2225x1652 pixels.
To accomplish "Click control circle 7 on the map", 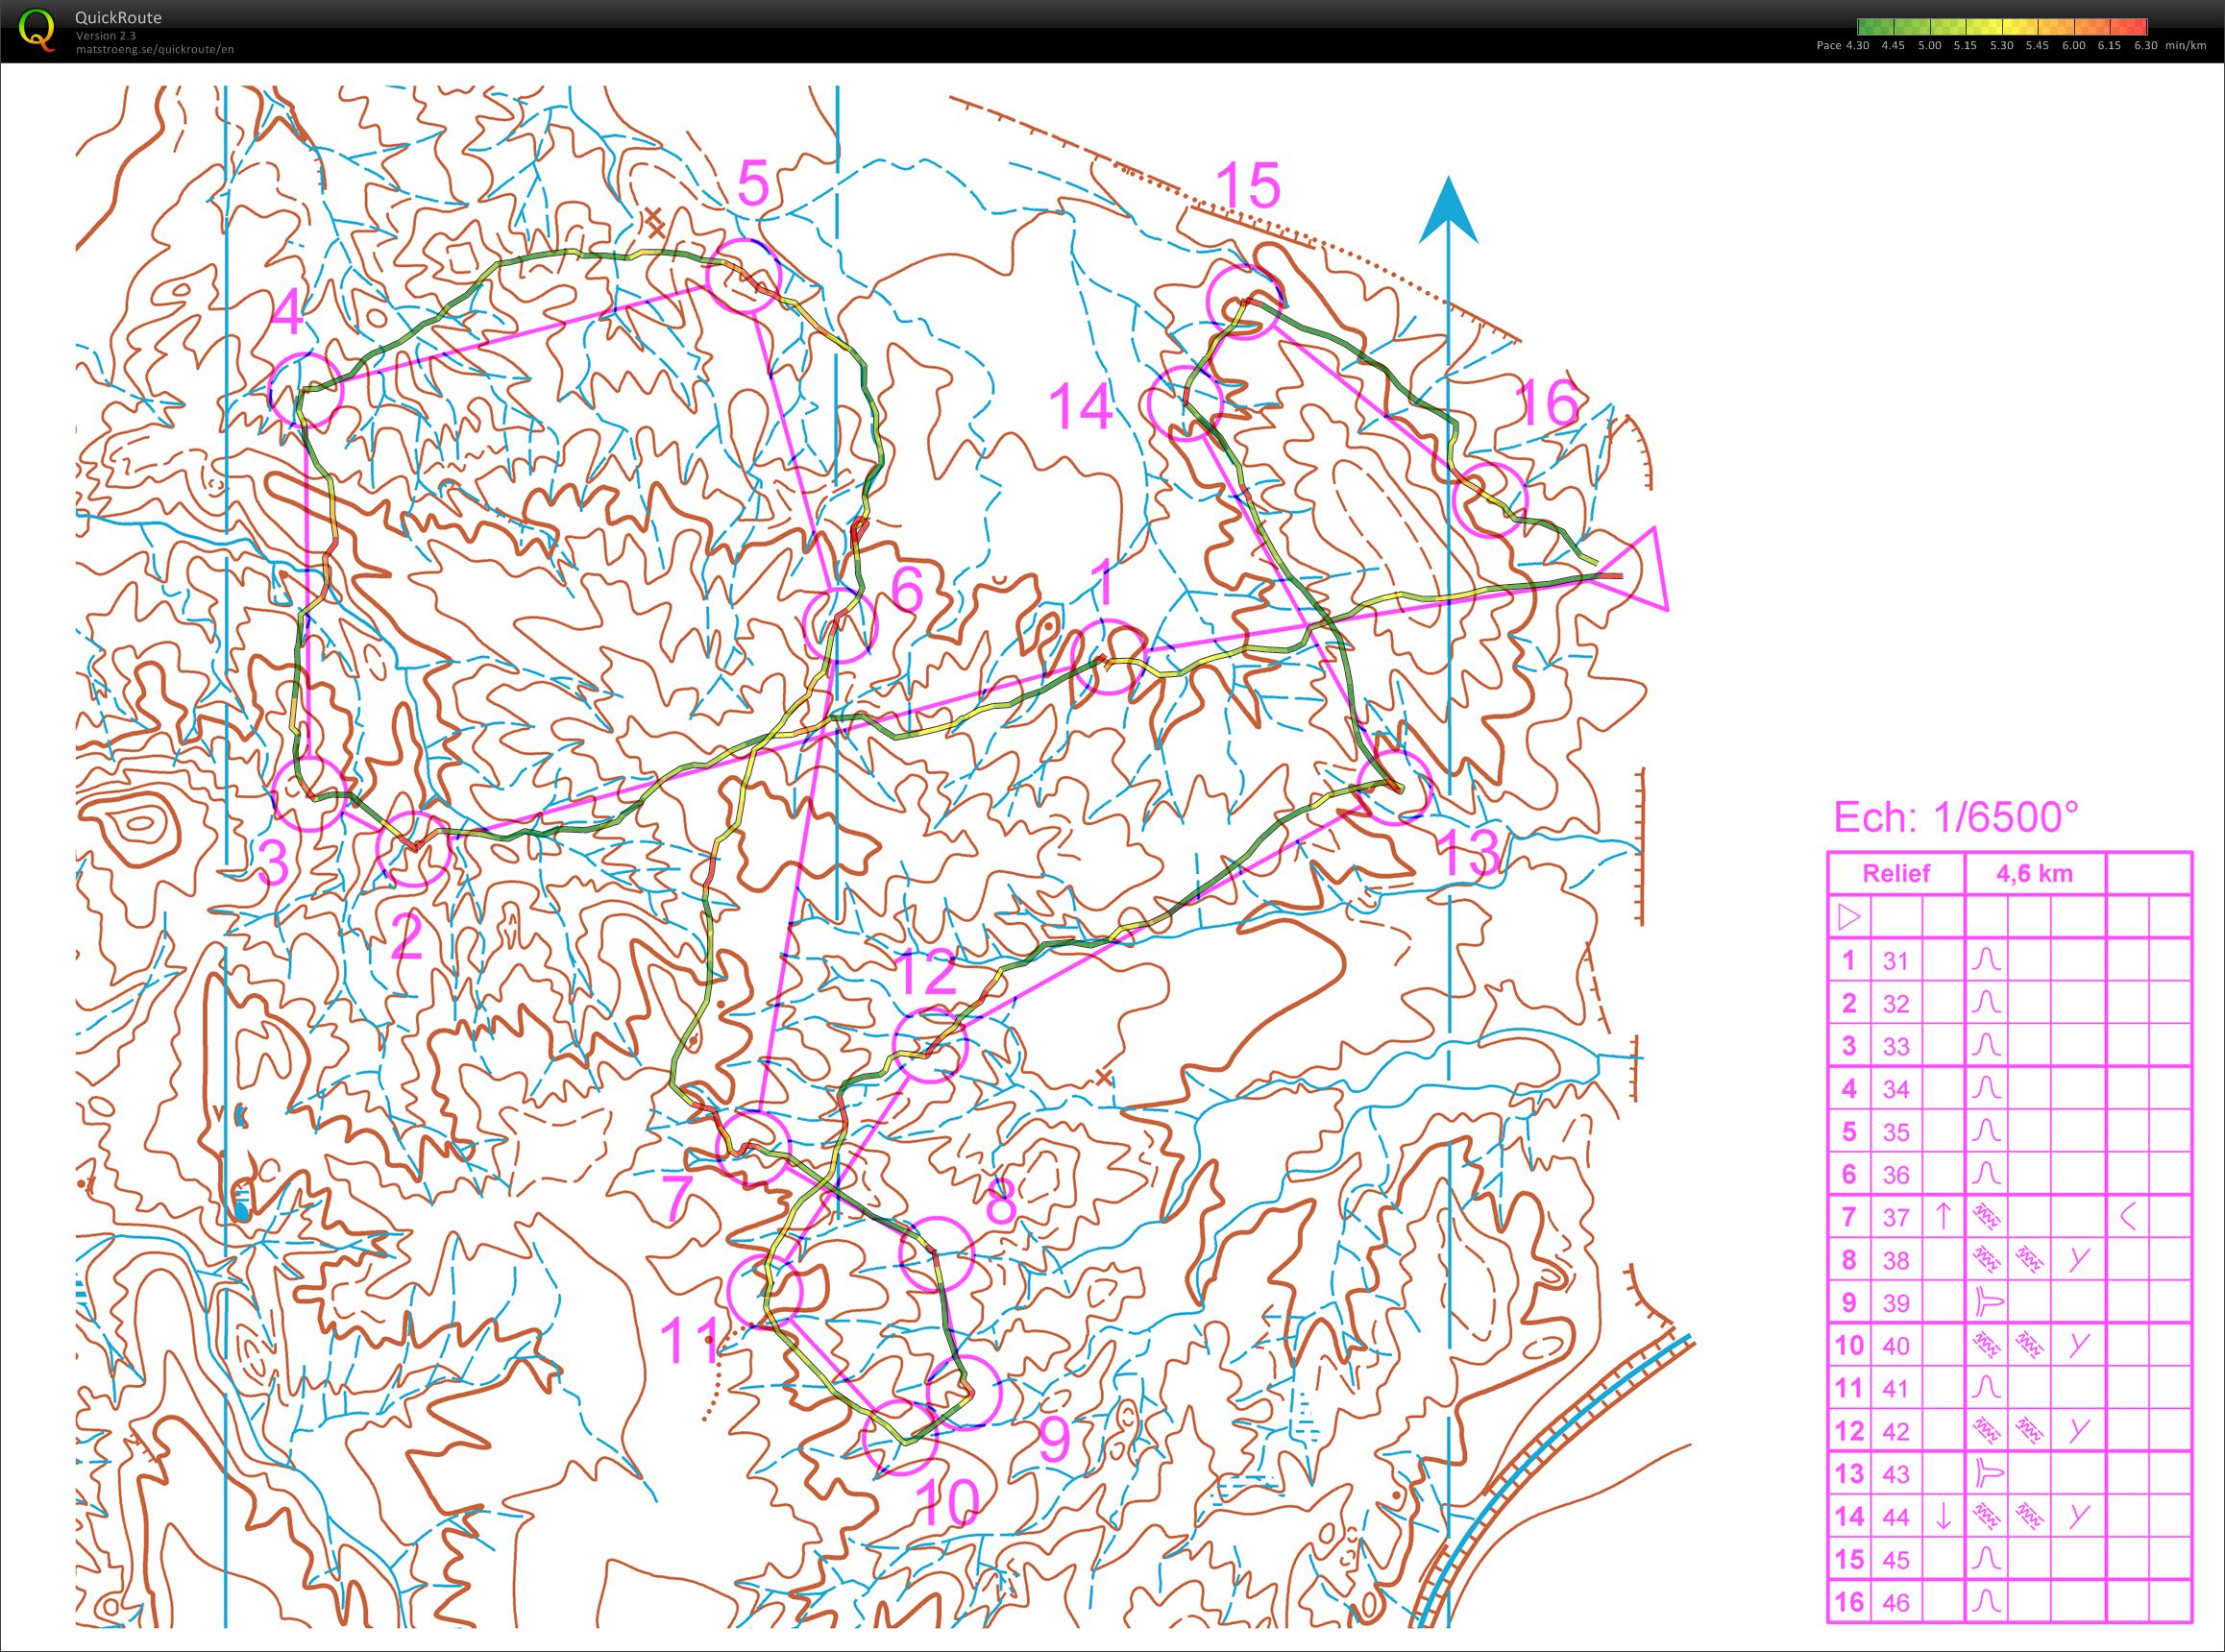I will pos(754,1147).
